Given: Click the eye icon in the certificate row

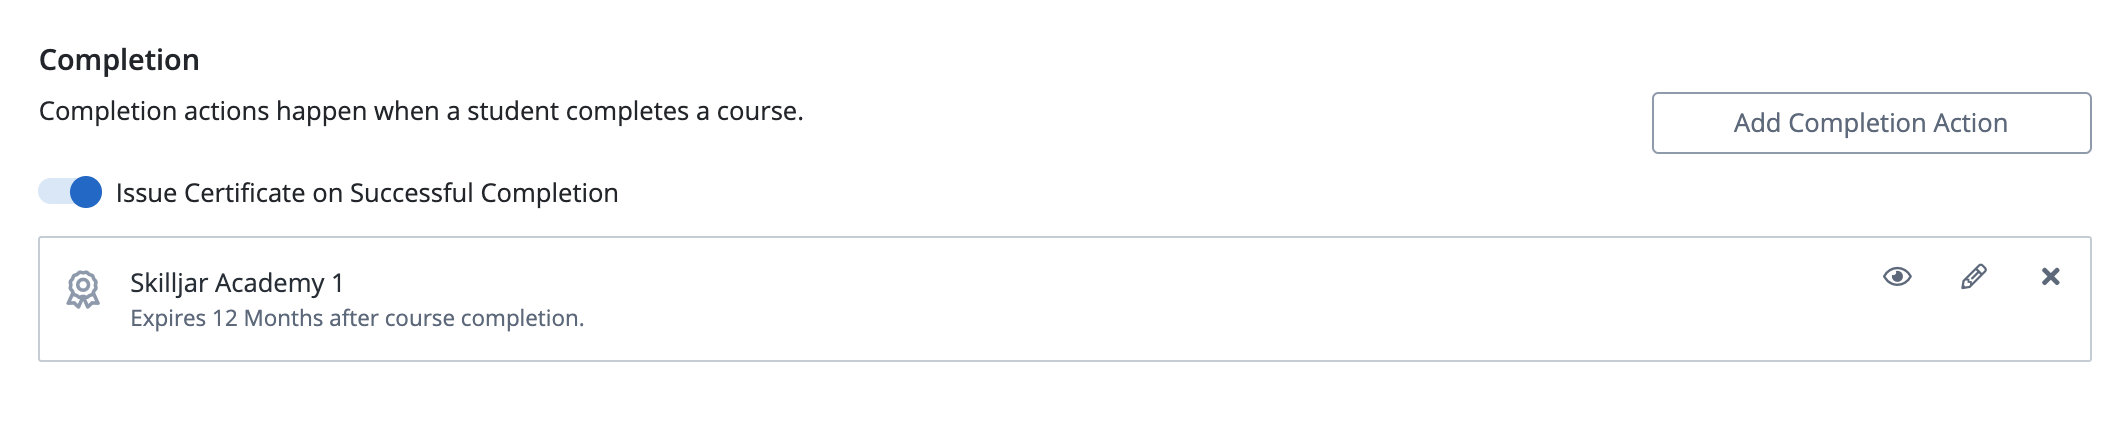Looking at the screenshot, I should [1896, 277].
